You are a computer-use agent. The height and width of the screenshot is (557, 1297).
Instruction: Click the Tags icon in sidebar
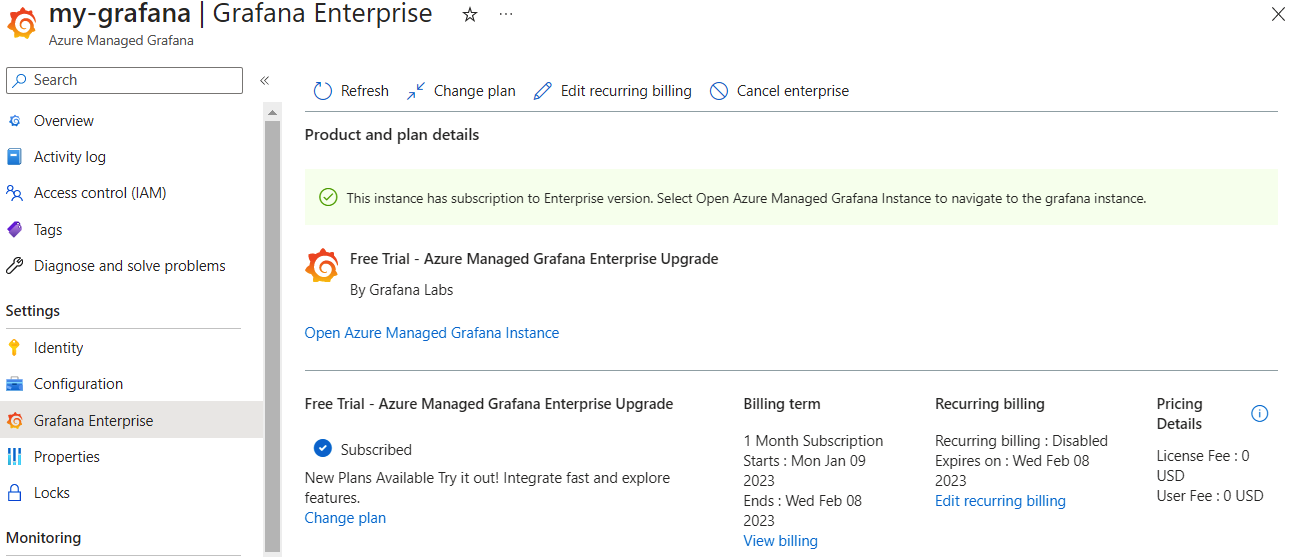14,230
